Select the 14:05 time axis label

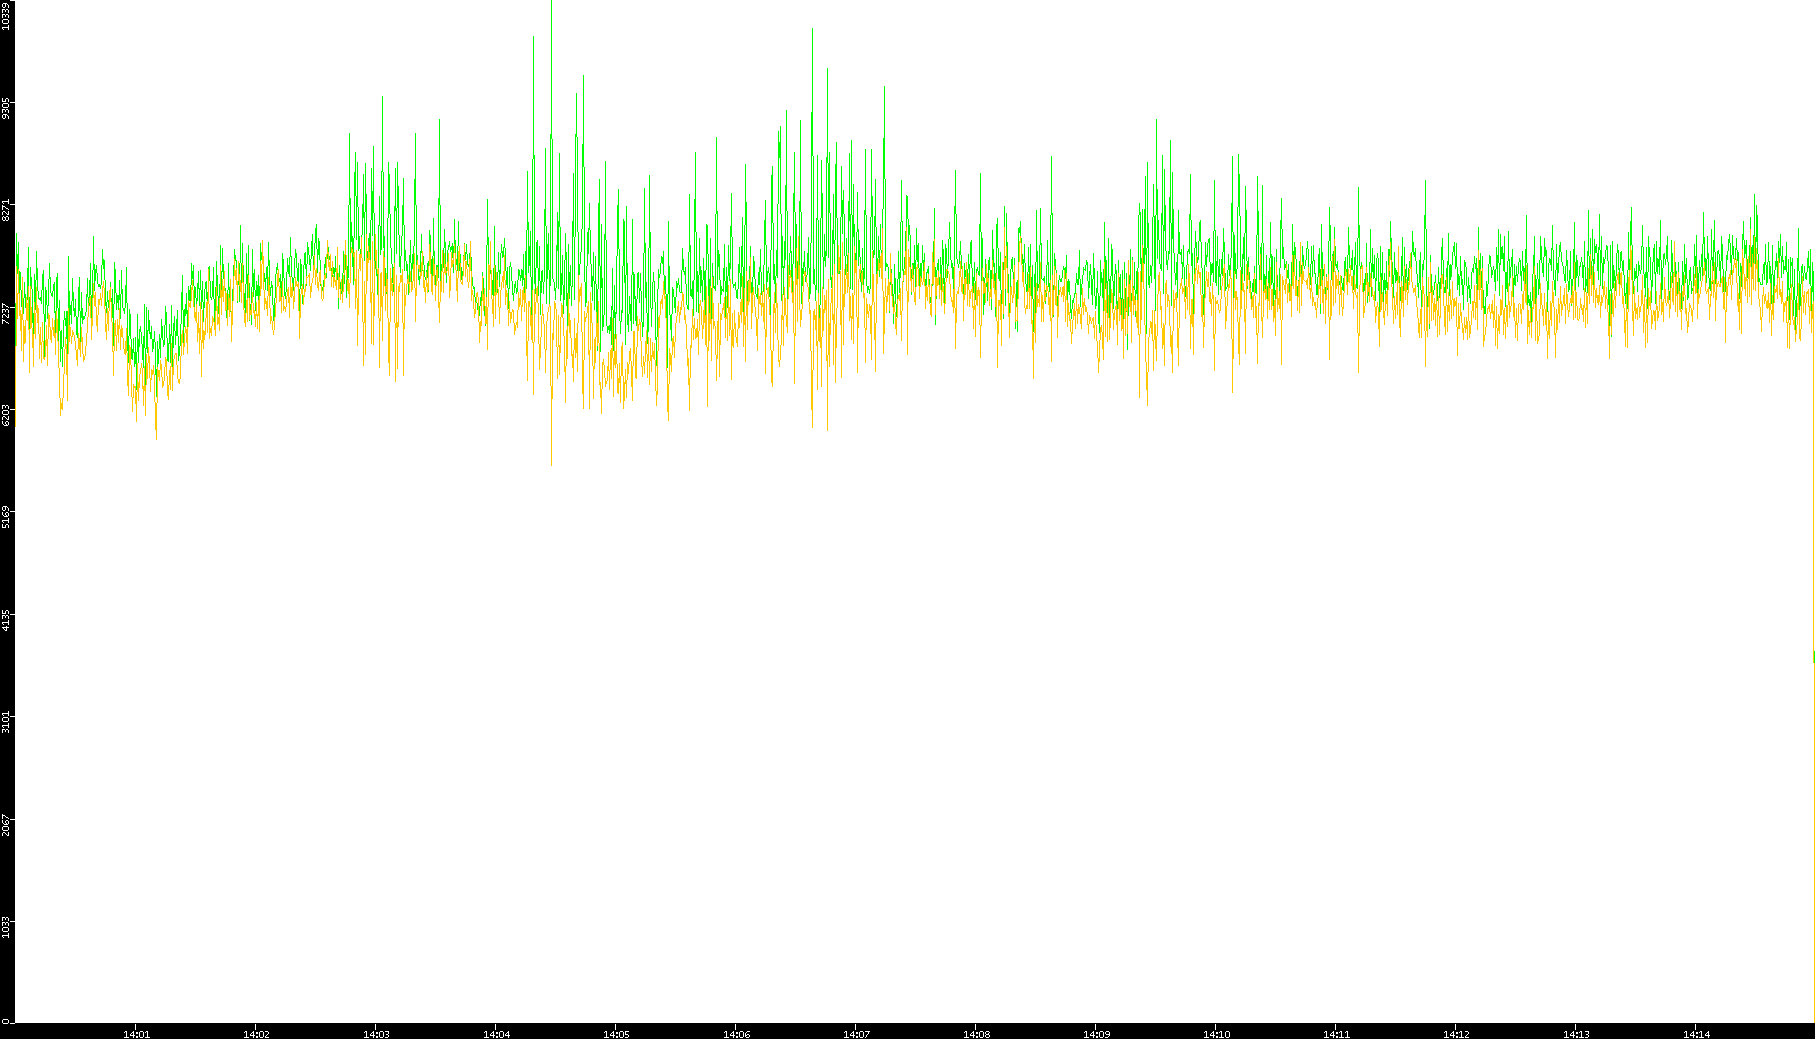coord(616,1034)
